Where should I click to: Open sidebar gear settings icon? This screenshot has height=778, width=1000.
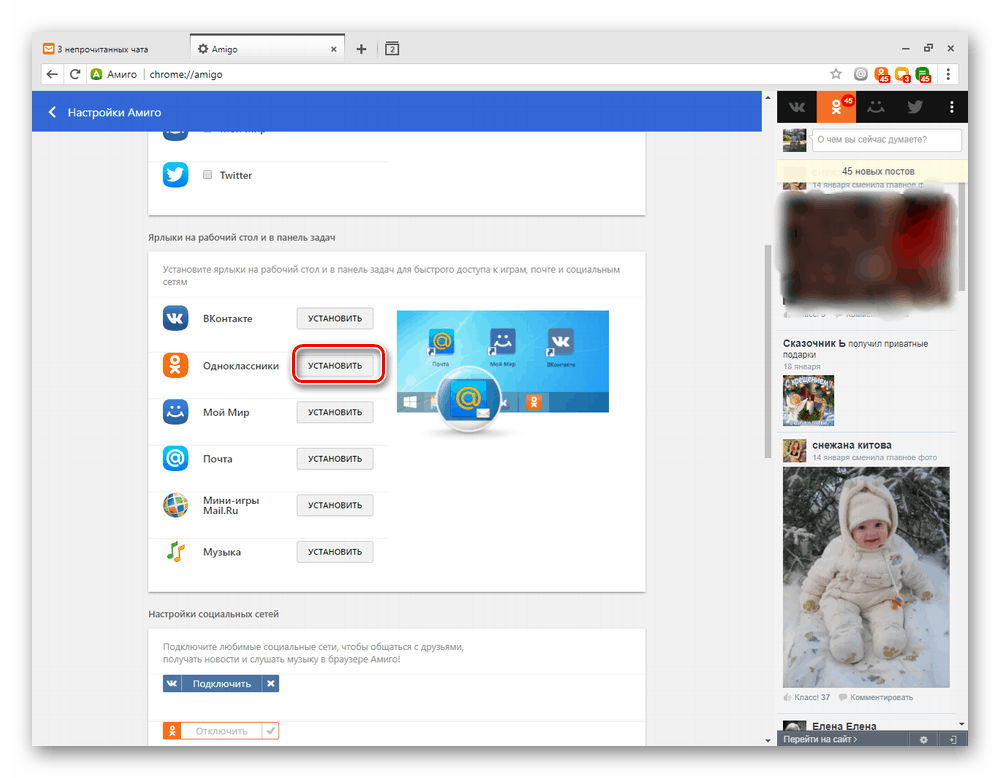923,740
